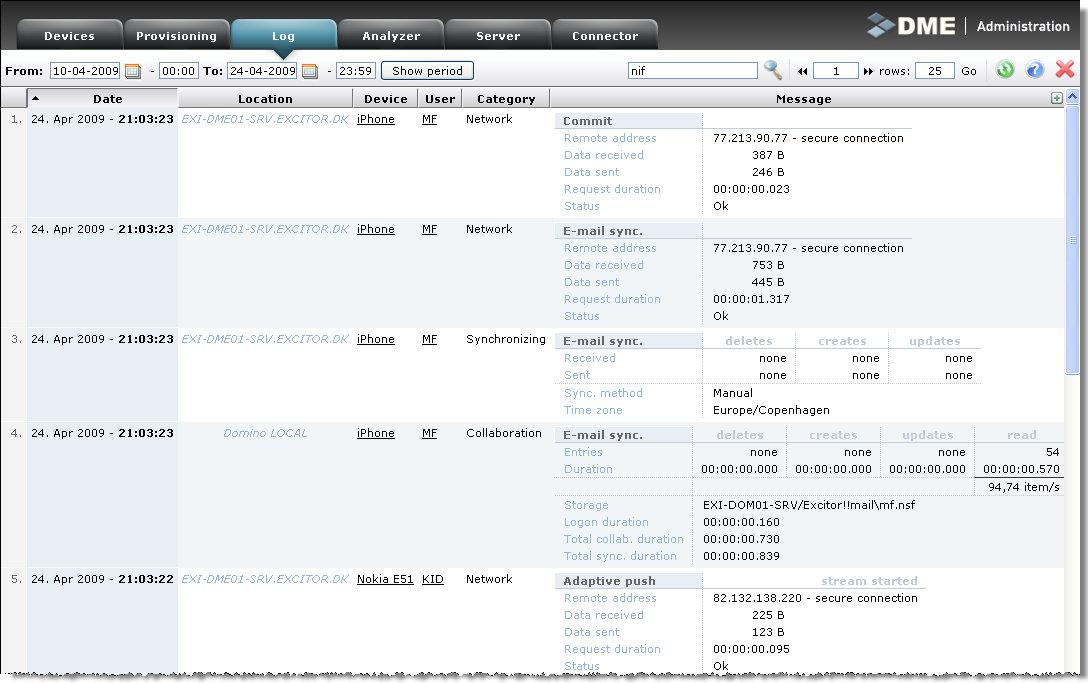This screenshot has width=1088, height=683.
Task: Click the search text field containing nif
Action: click(x=692, y=71)
